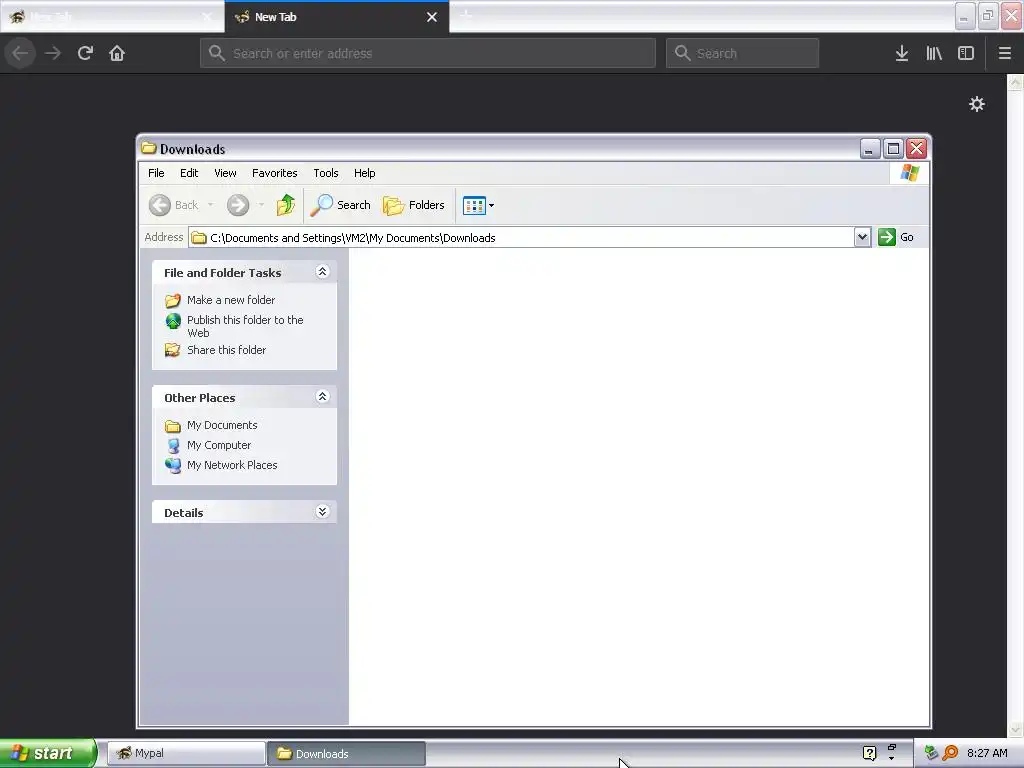Screen dimensions: 1024x768
Task: Click Make a new folder
Action: (x=231, y=300)
